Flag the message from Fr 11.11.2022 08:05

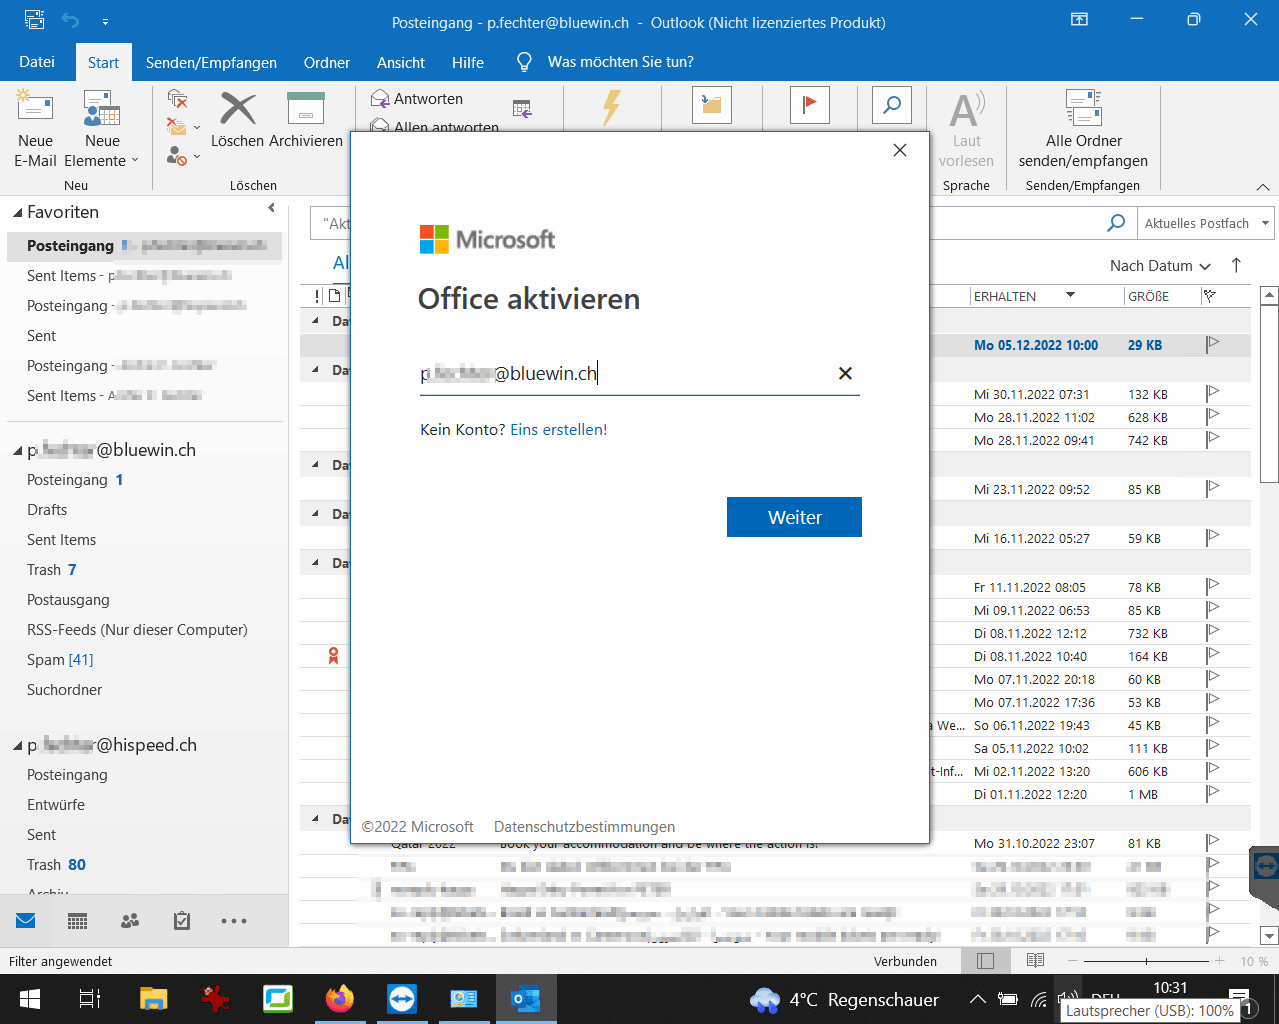click(1213, 587)
